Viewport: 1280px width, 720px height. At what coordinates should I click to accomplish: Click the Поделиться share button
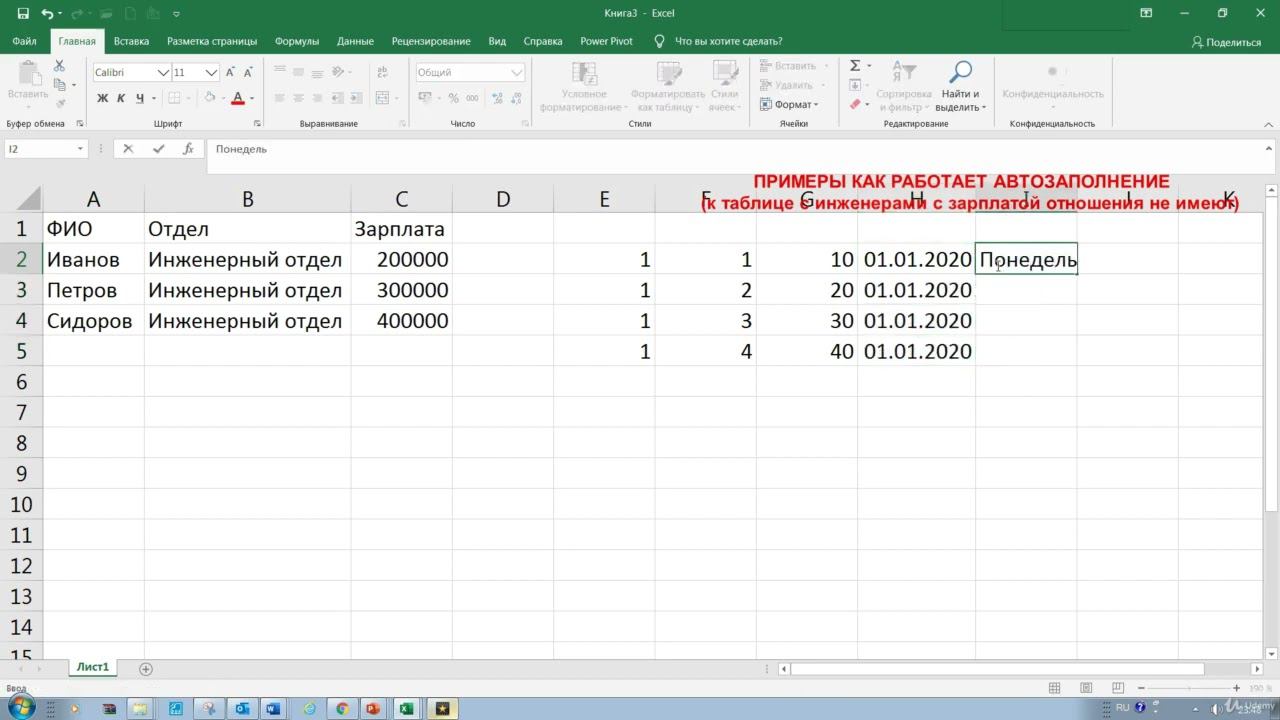coord(1226,42)
